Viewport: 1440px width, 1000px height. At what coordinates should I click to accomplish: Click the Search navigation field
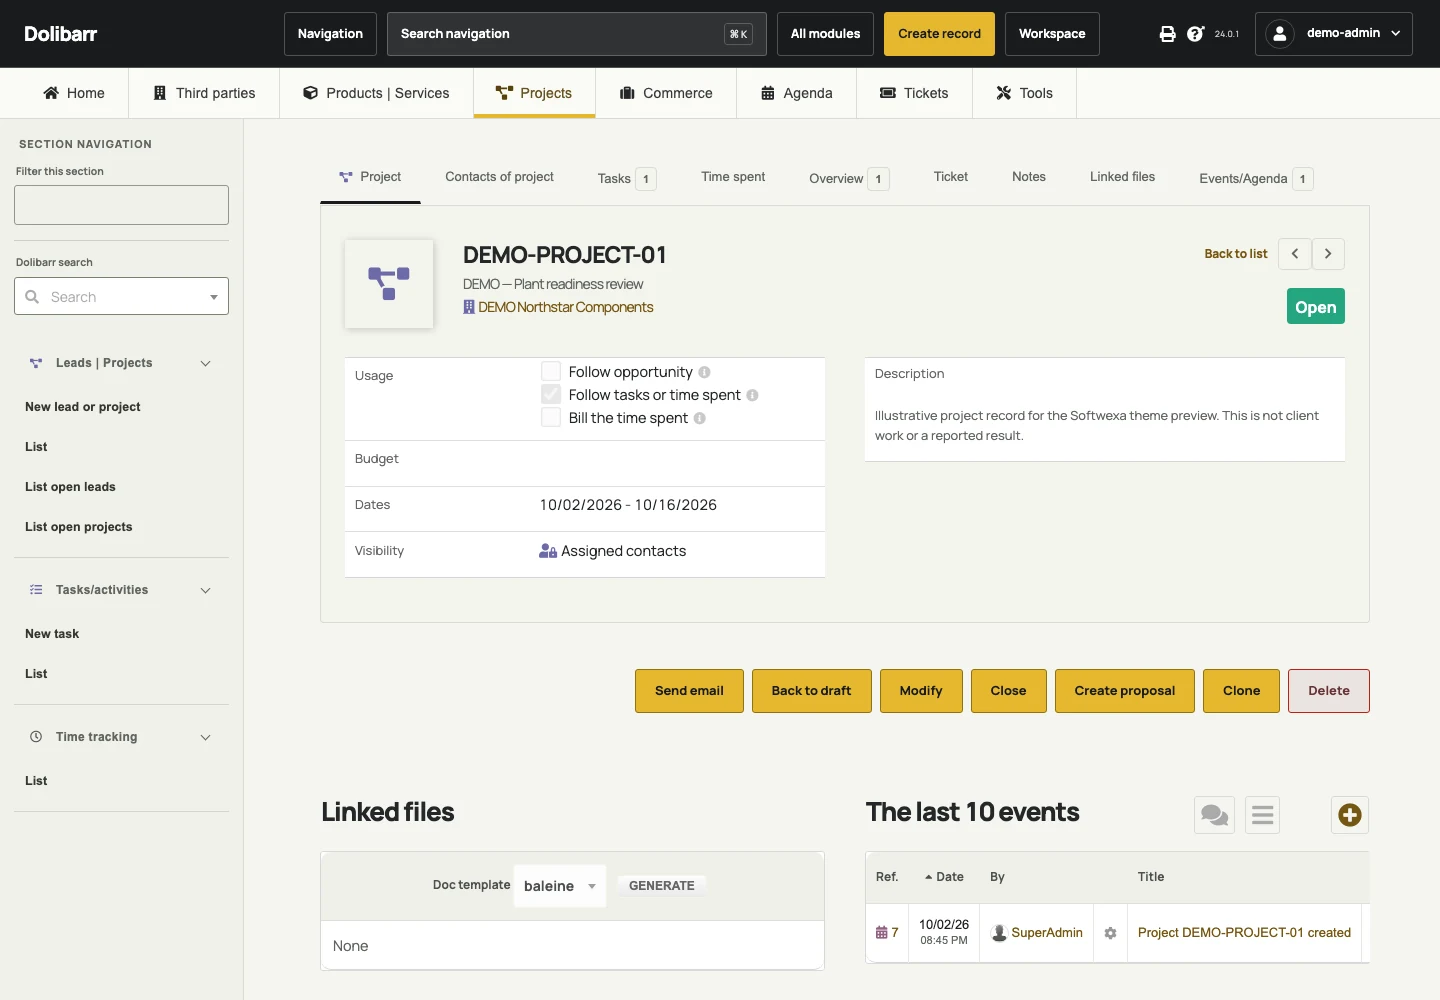[577, 34]
